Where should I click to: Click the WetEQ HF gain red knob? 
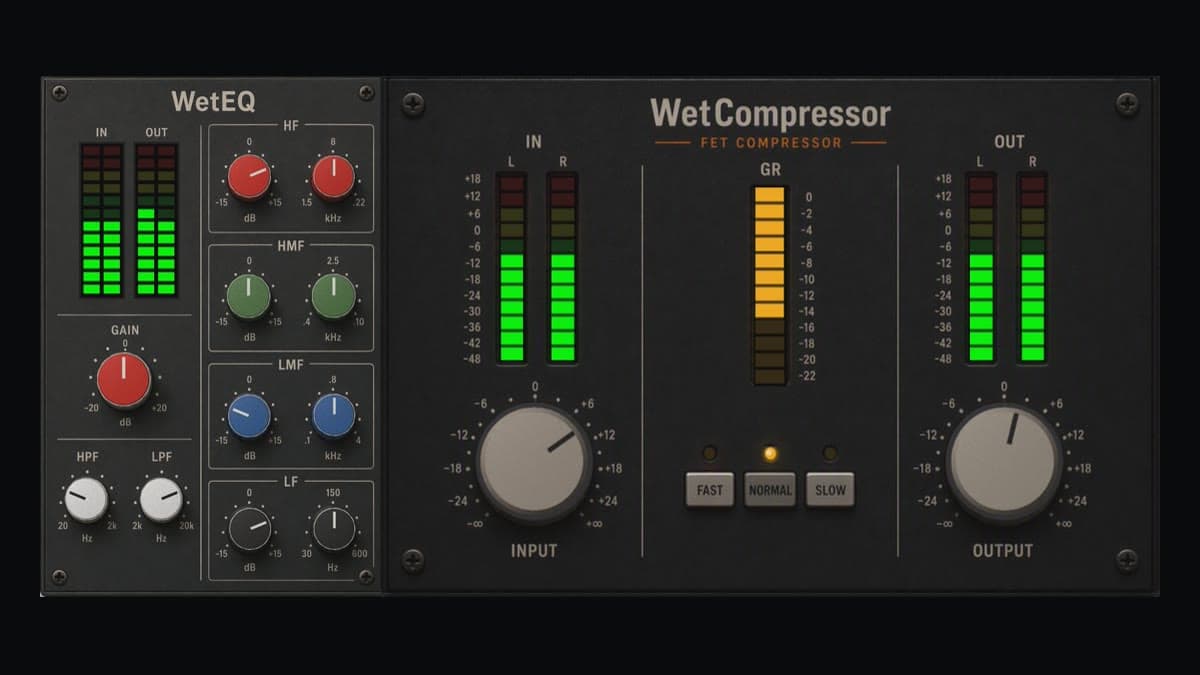tap(249, 177)
